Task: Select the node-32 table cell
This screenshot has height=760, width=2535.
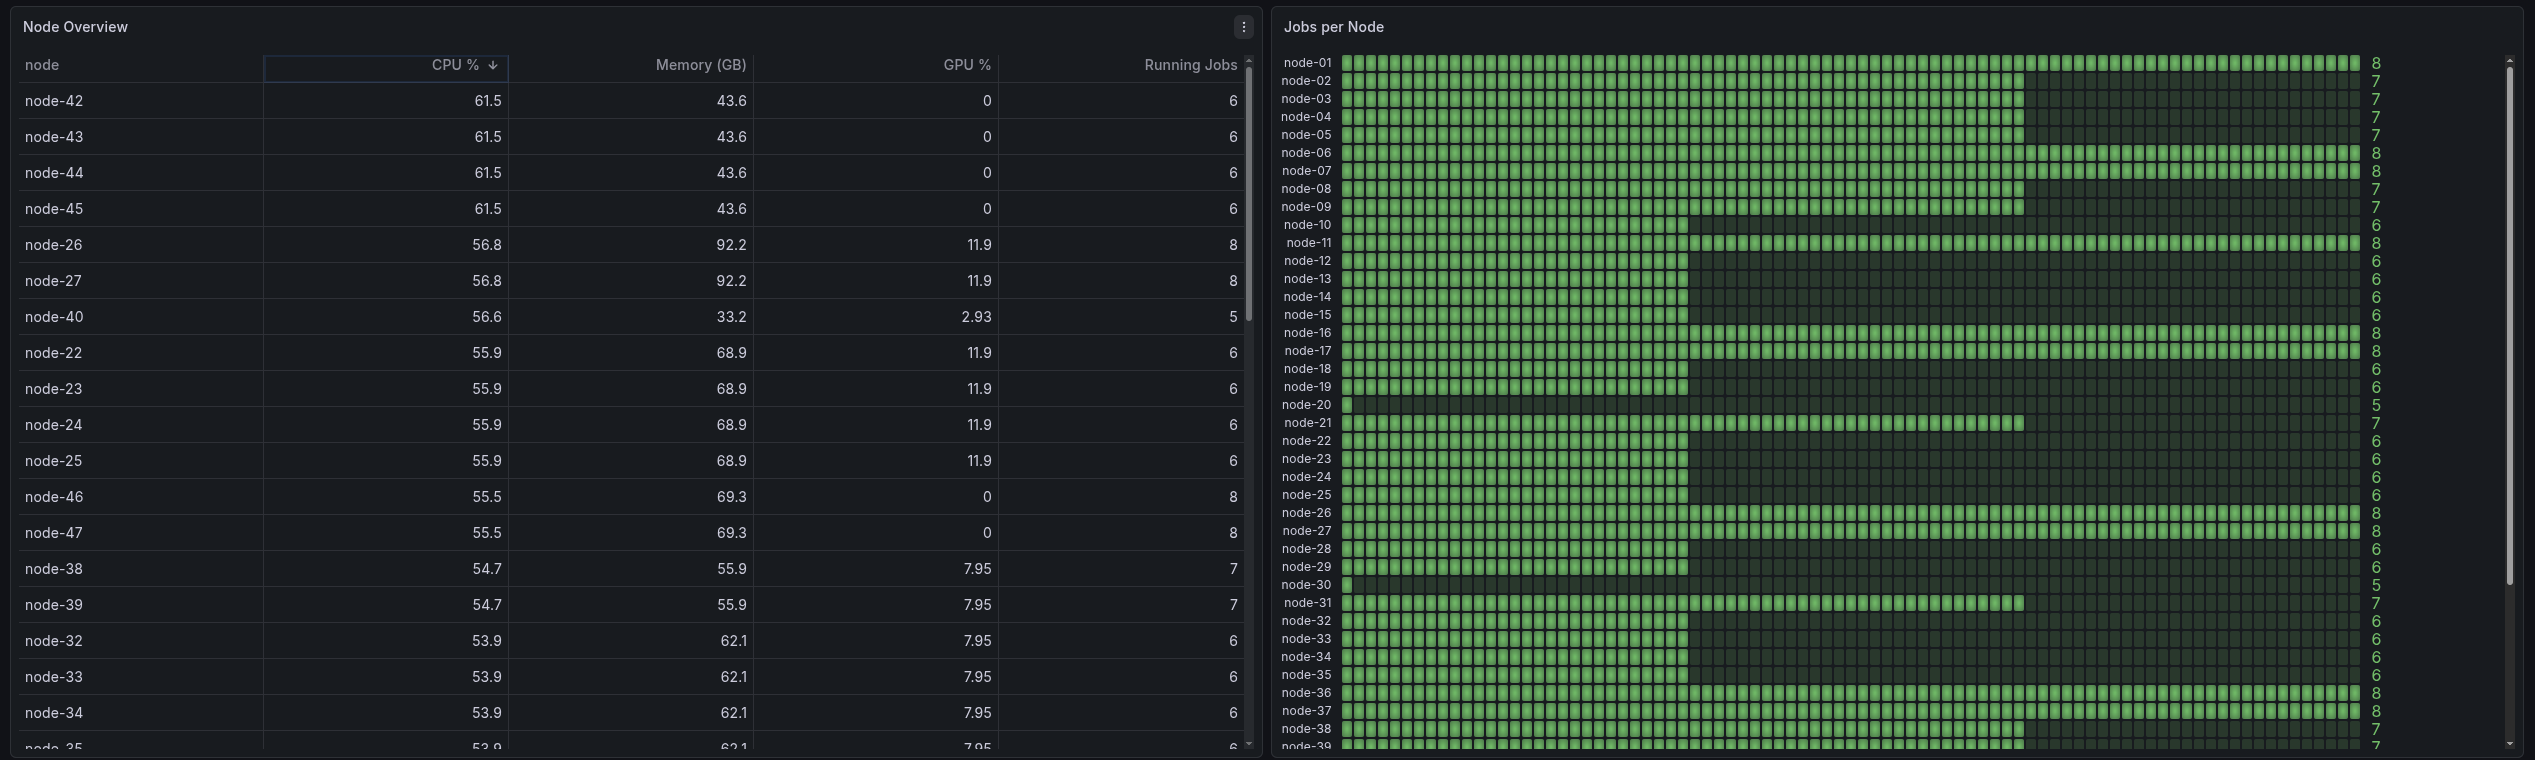Action: (x=141, y=641)
